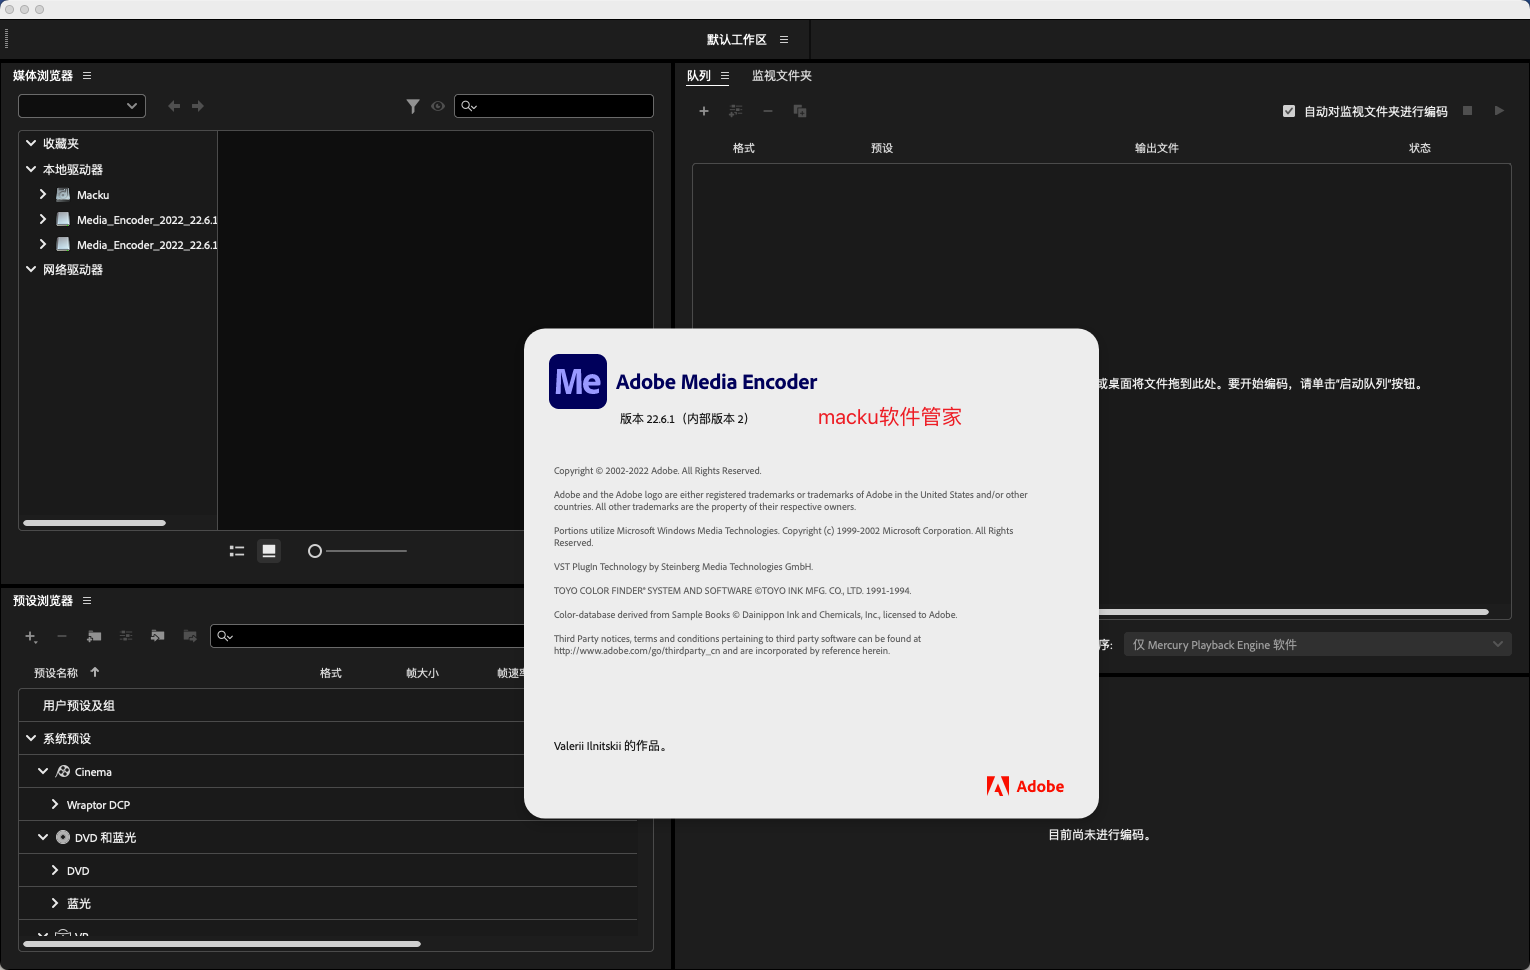Click the preset browser horizontal scrollbar

[x=222, y=944]
